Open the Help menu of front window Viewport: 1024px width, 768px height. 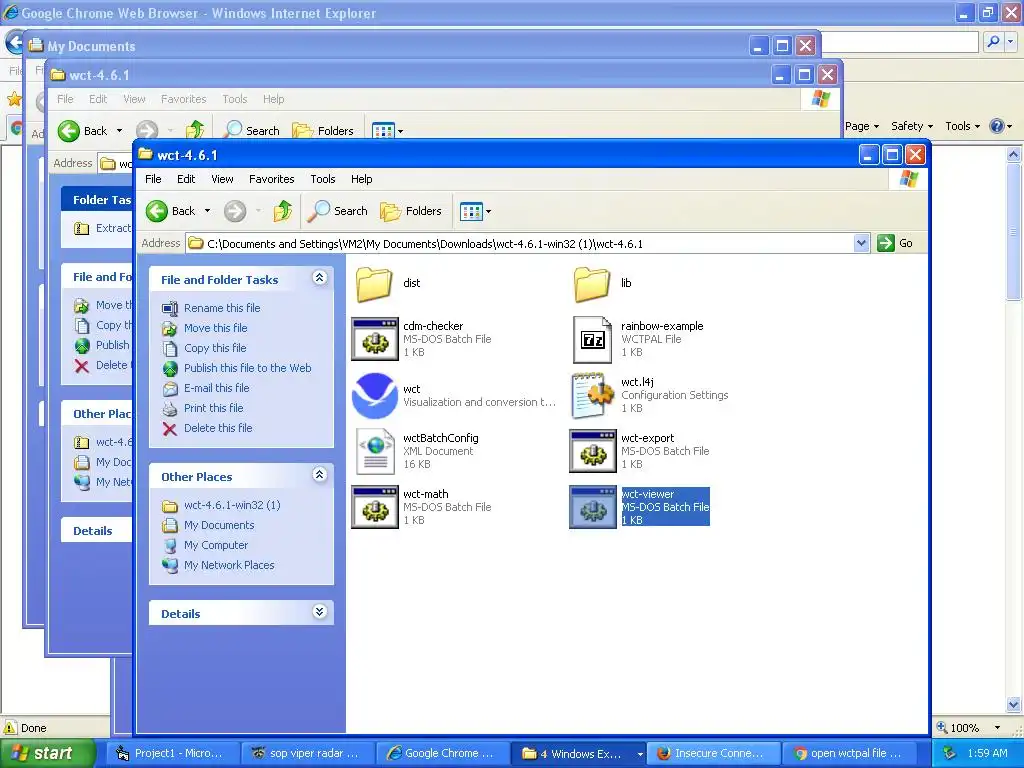point(361,179)
